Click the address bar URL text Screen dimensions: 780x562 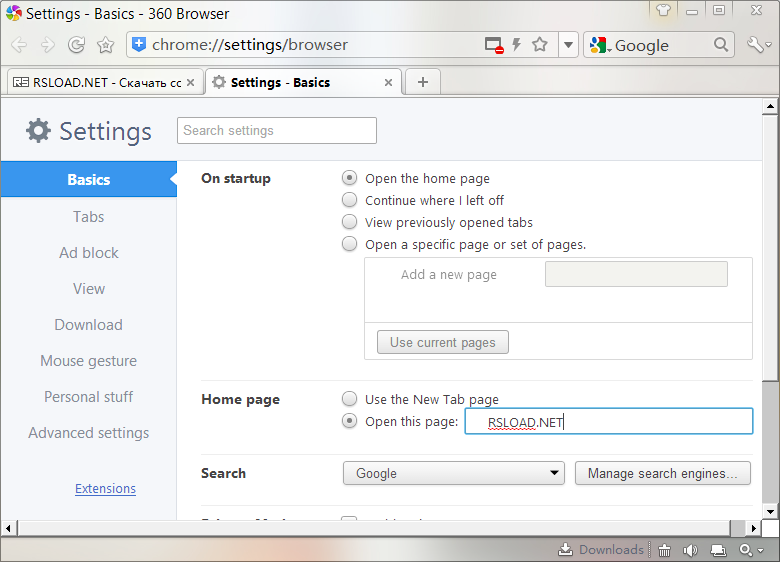point(250,45)
